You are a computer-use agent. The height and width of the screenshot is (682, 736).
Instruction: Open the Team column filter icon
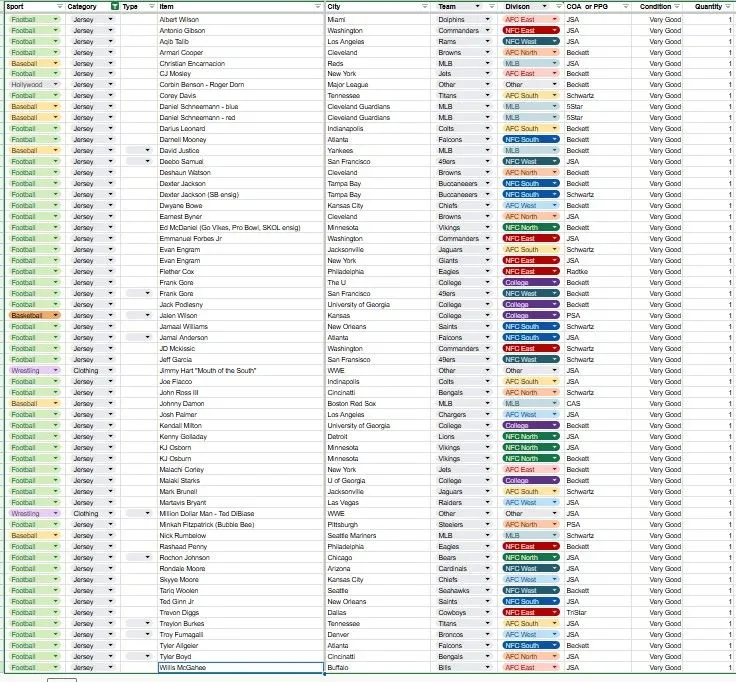tap(492, 7)
